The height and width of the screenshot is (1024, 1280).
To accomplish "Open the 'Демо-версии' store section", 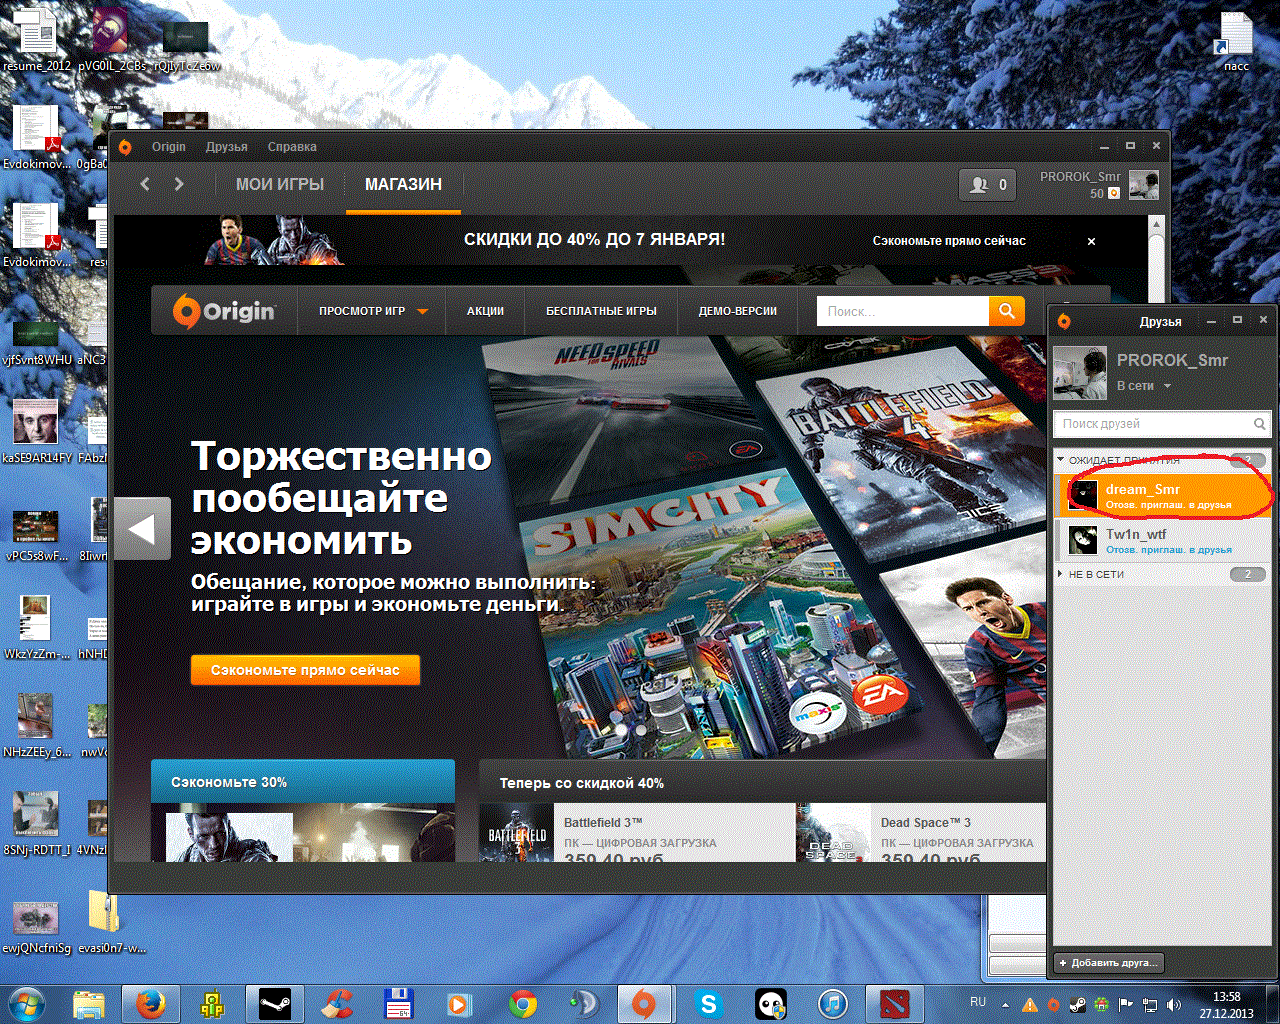I will (x=738, y=311).
